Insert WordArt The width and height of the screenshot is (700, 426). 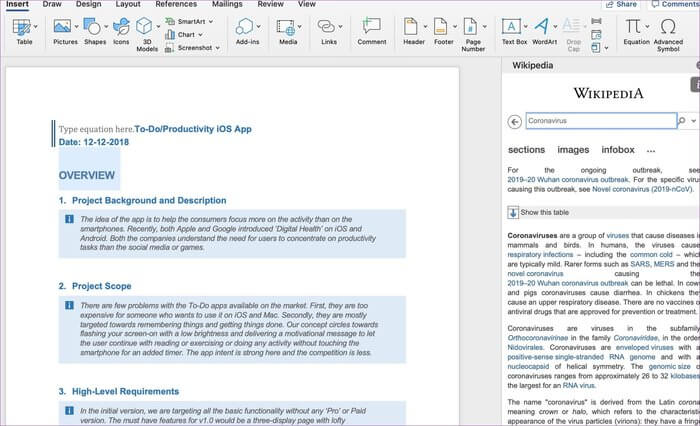point(542,31)
